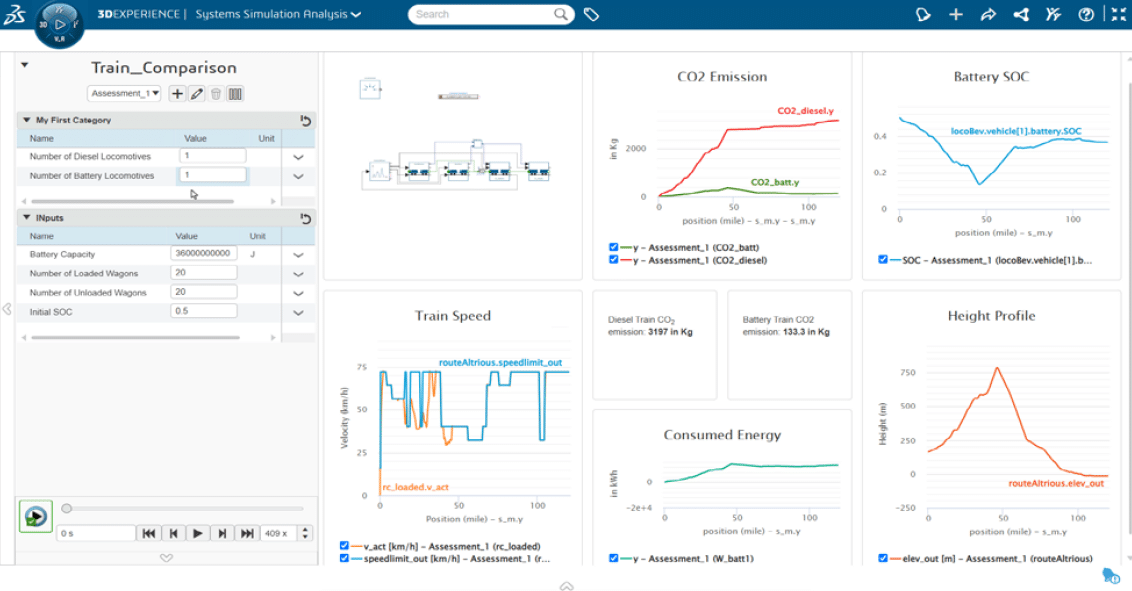Viewport: 1132px width, 591px height.
Task: Click the 3DEXPERIENCE compass icon
Action: (x=60, y=24)
